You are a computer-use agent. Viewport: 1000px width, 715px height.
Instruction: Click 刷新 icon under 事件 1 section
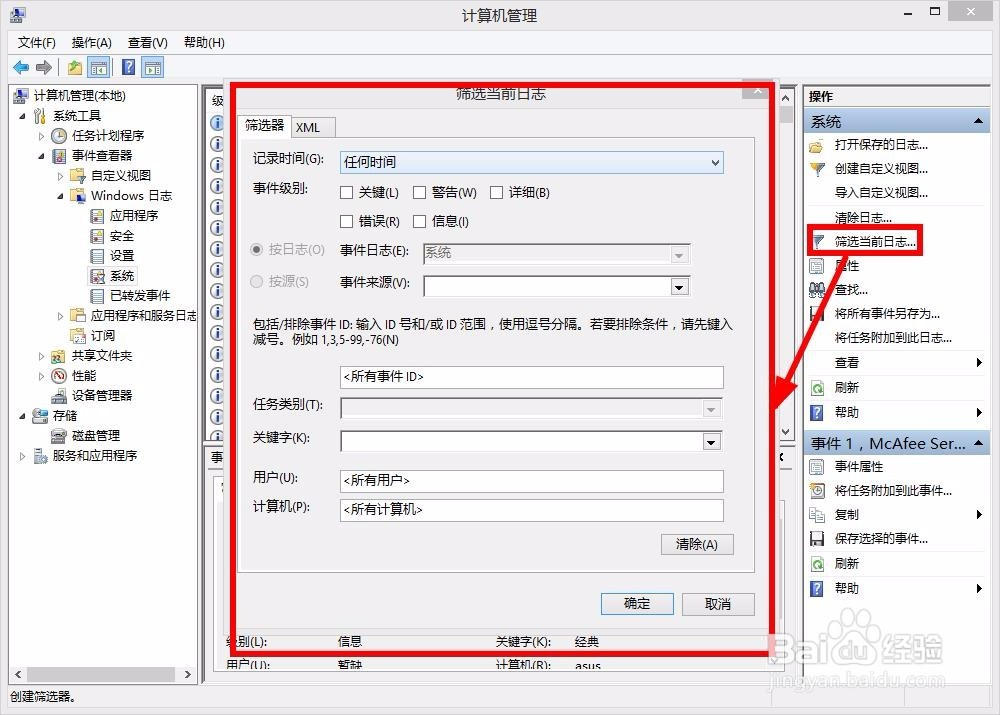point(816,564)
